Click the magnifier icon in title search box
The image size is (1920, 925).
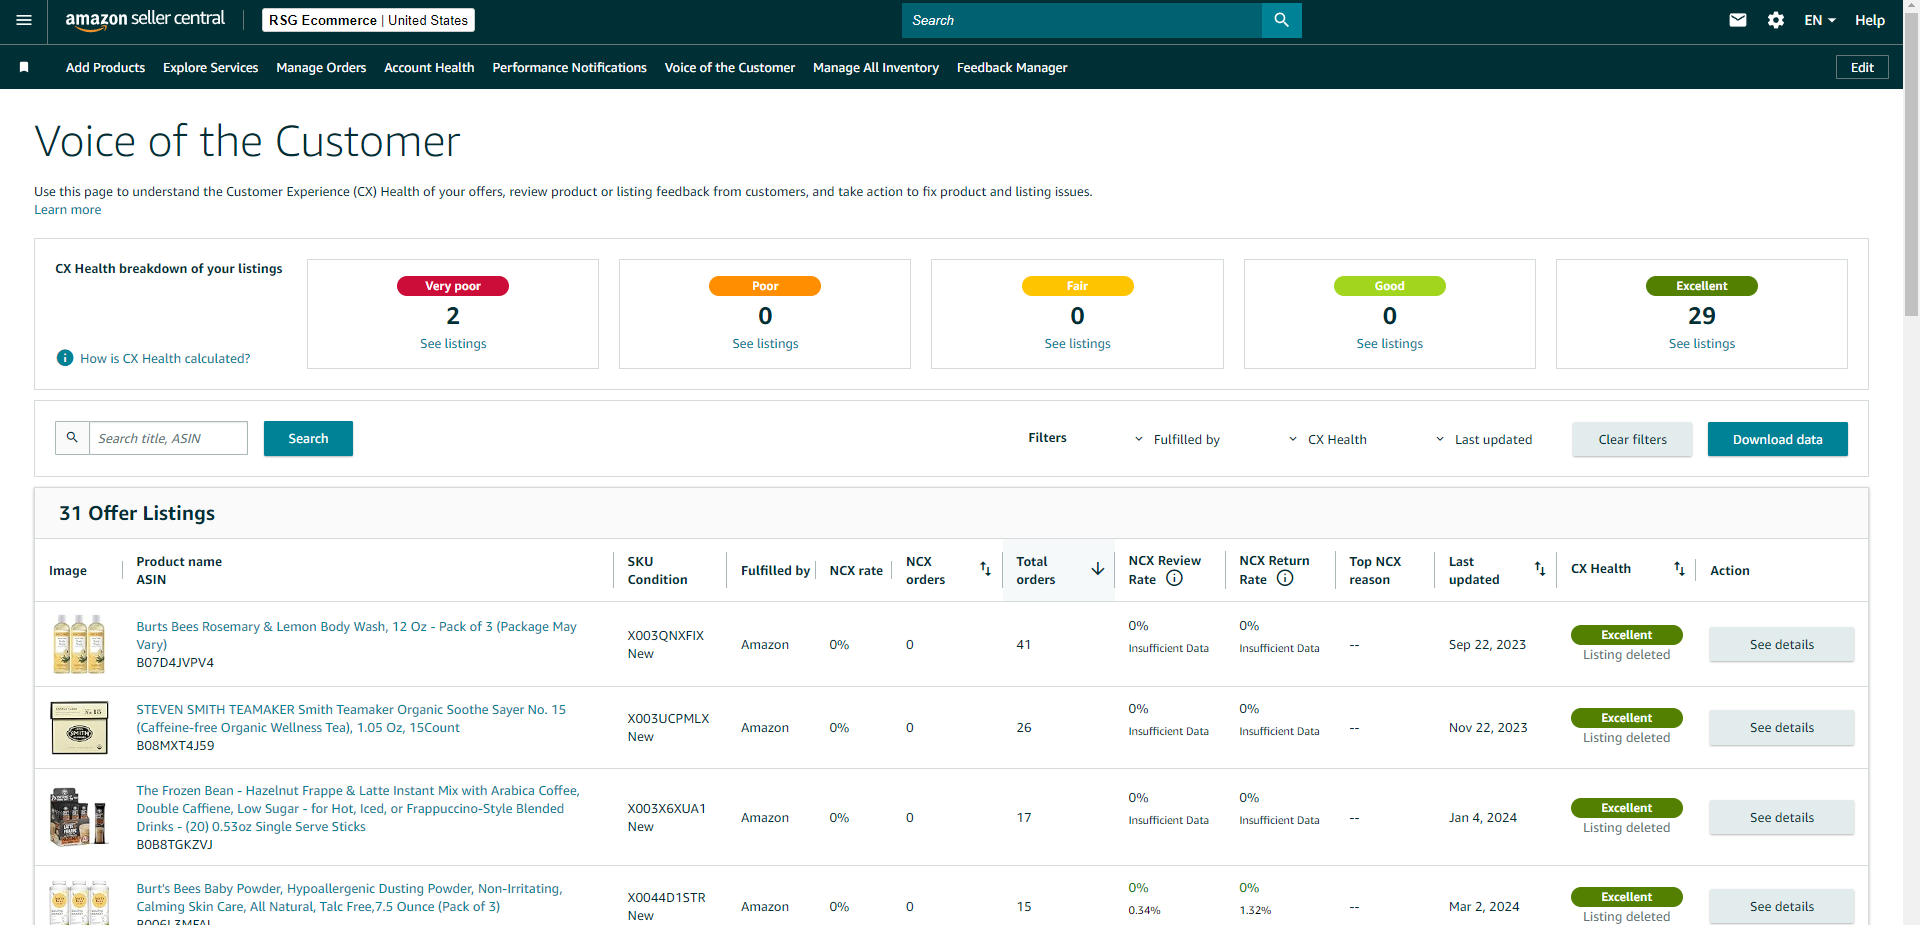click(x=72, y=438)
